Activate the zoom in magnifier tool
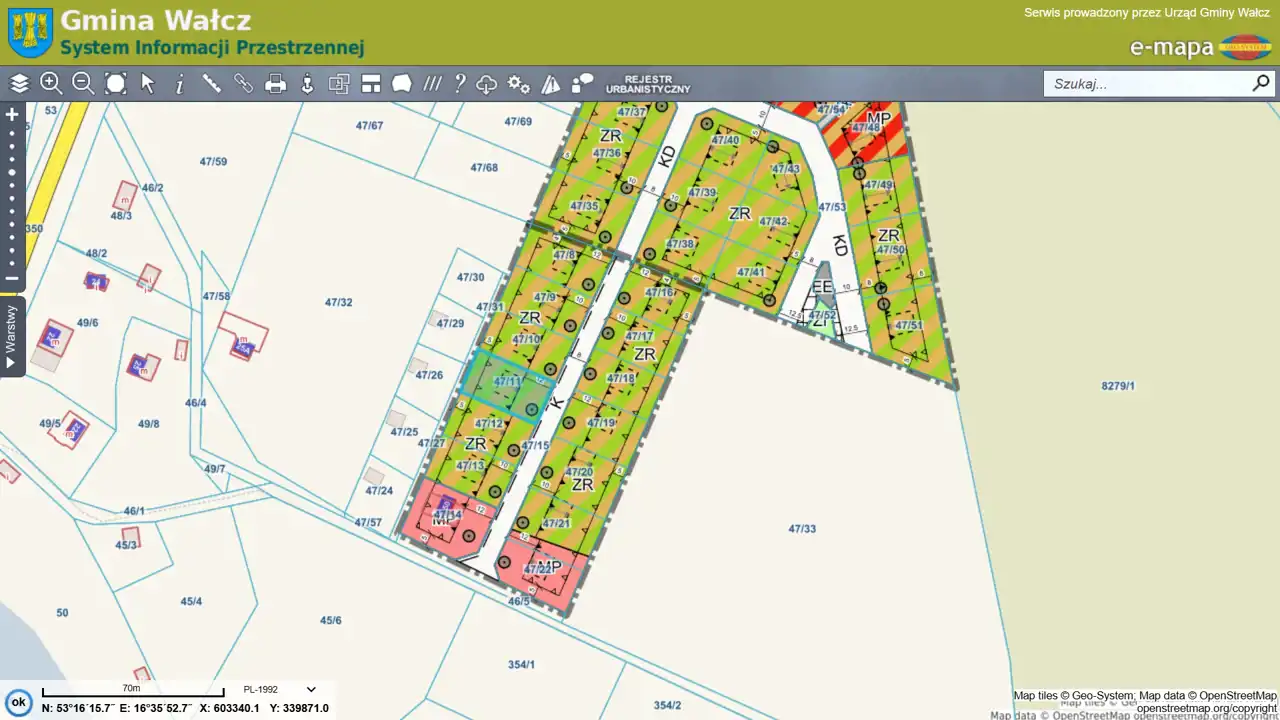This screenshot has height=720, width=1280. tap(51, 84)
